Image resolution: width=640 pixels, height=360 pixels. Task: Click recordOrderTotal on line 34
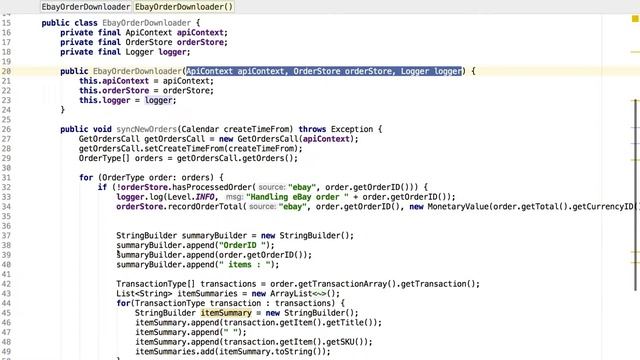(205, 207)
